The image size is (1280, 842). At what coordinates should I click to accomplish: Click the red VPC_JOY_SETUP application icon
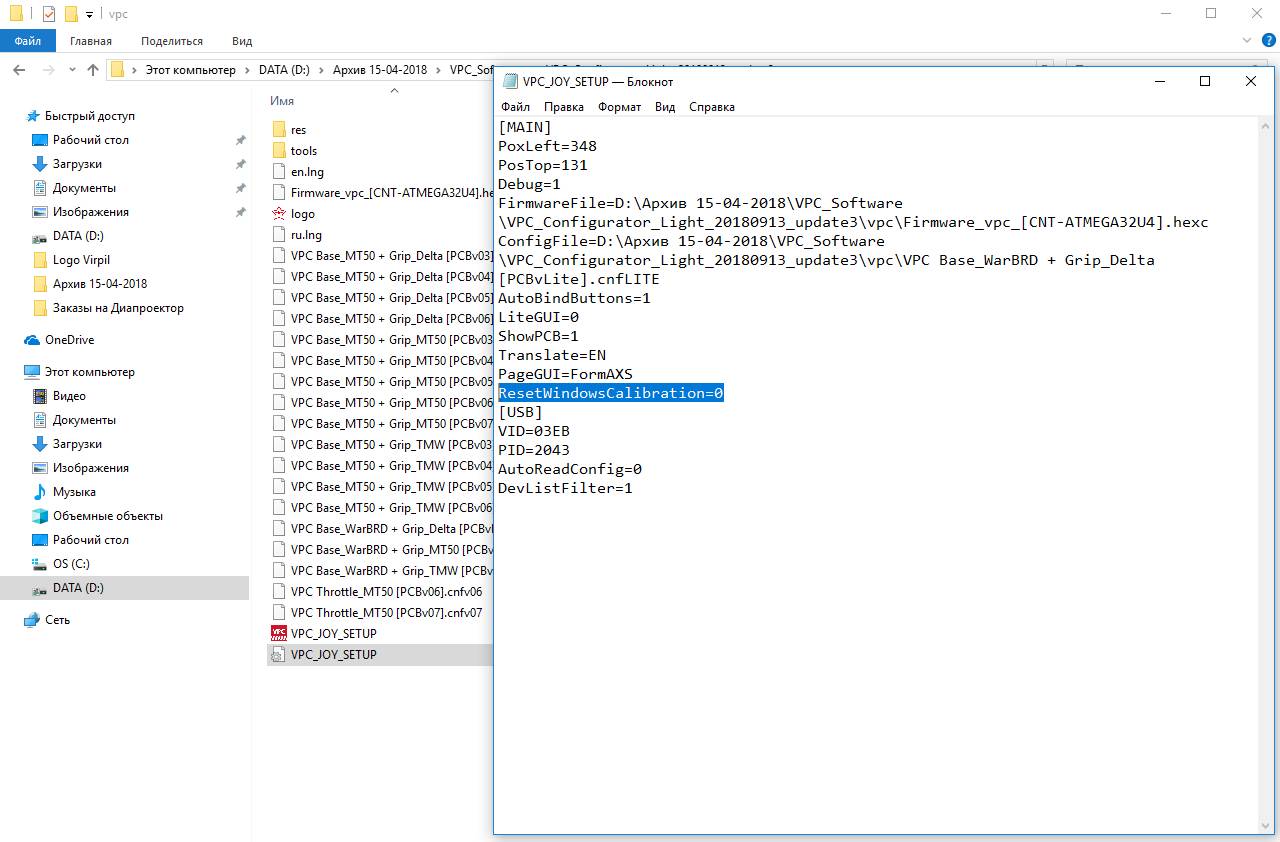(279, 634)
